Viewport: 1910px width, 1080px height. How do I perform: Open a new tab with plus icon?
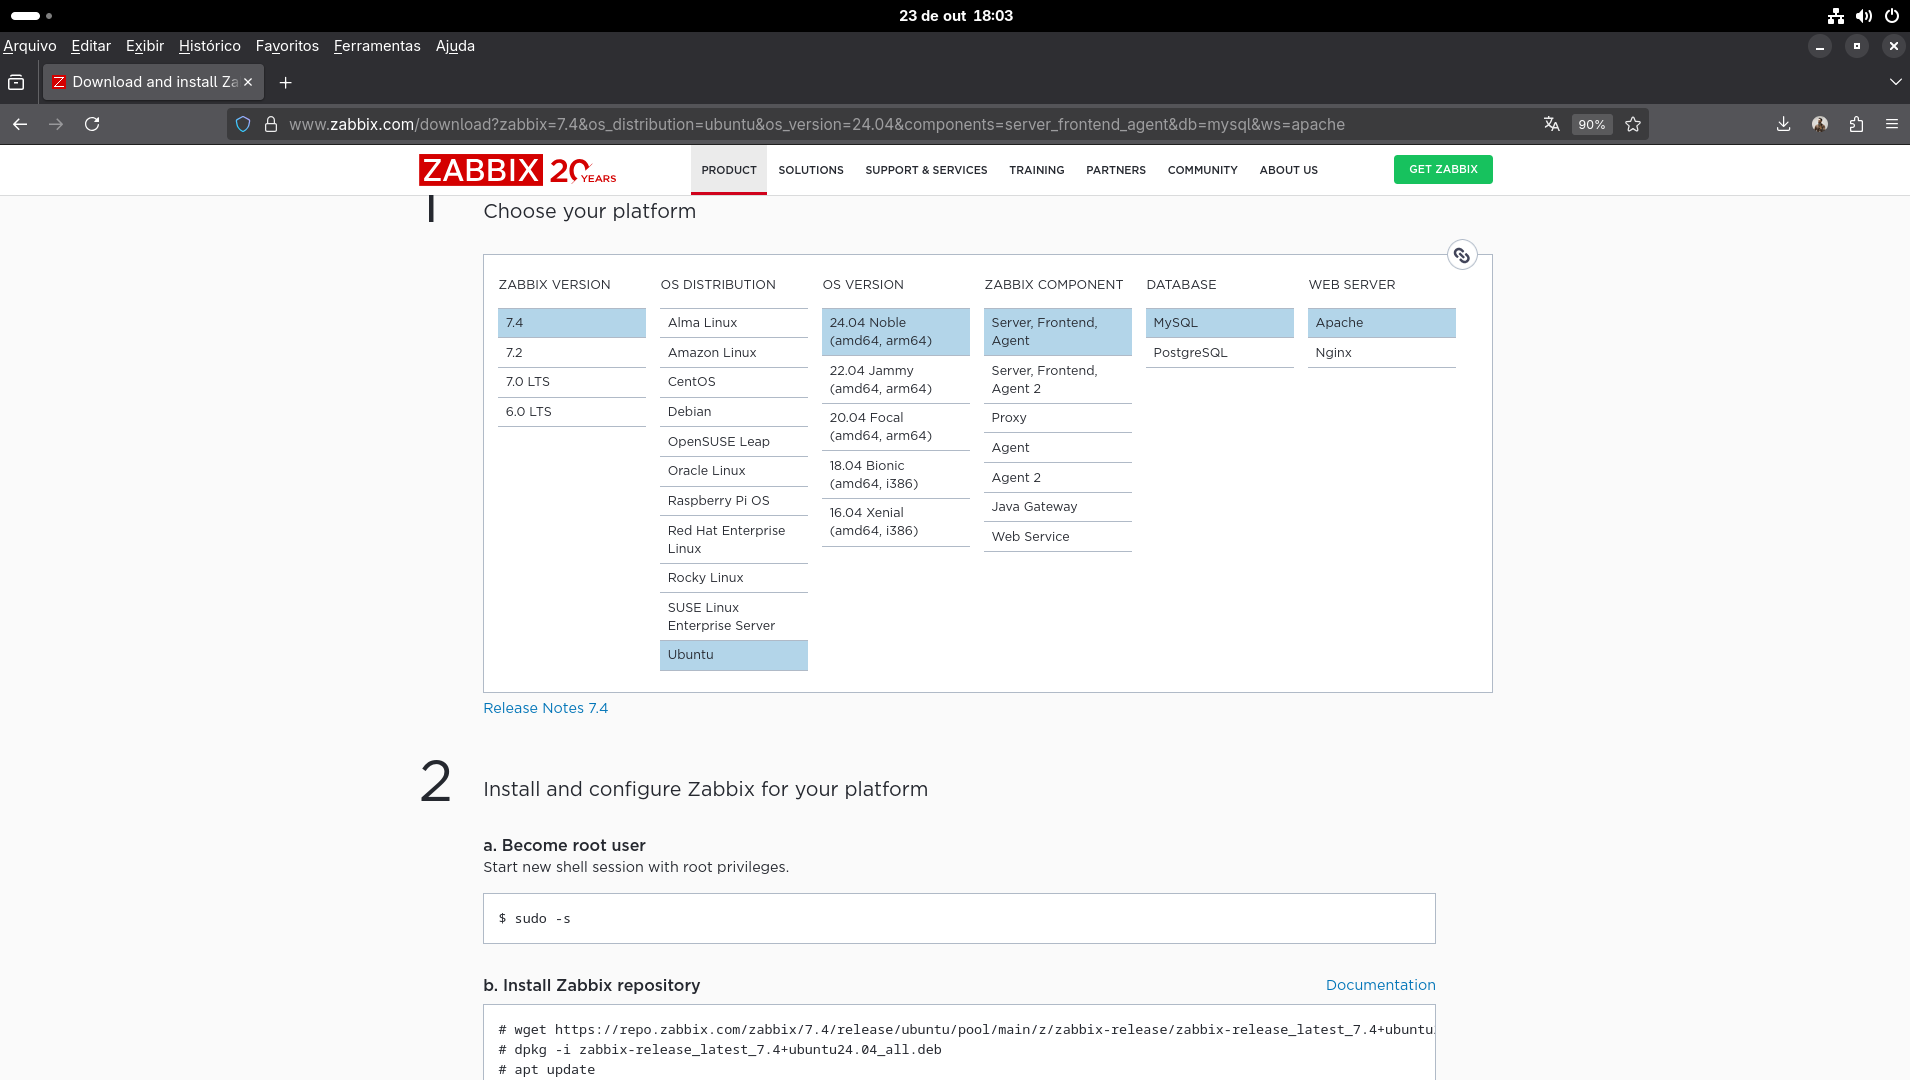click(x=285, y=83)
